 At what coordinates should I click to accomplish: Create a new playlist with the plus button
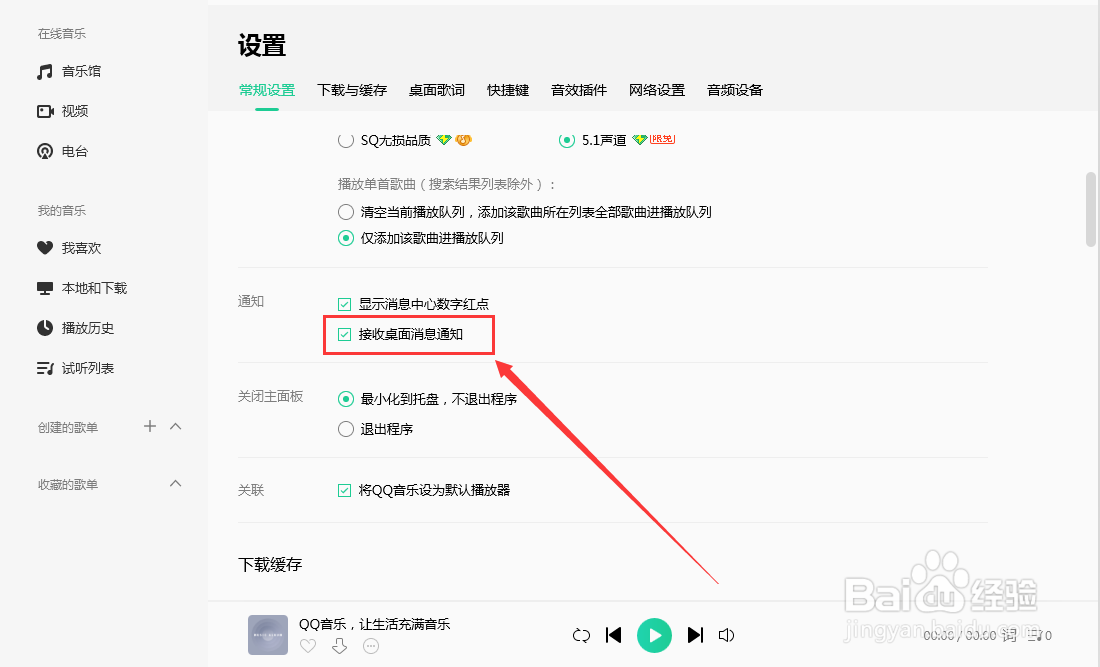tap(149, 426)
